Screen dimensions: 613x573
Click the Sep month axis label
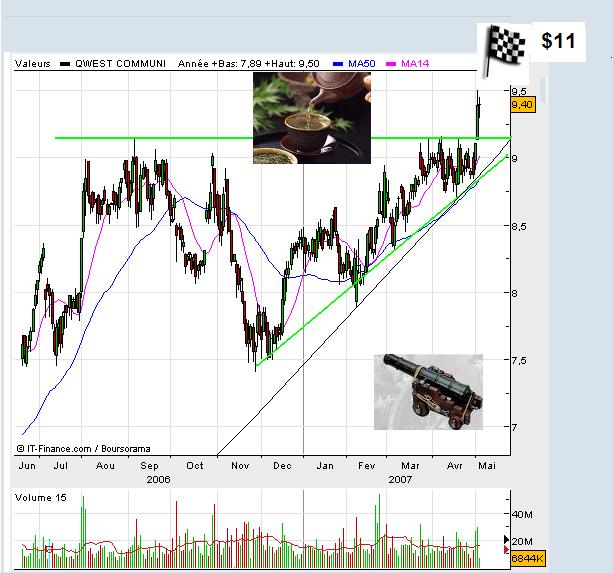(x=149, y=466)
